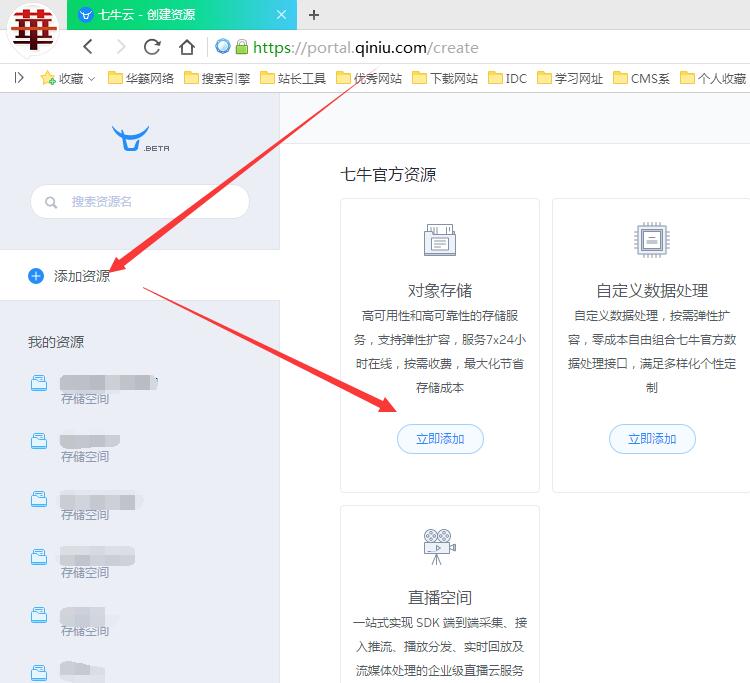Open the first 存储空间 bucket icon
This screenshot has height=683, width=750.
39,383
